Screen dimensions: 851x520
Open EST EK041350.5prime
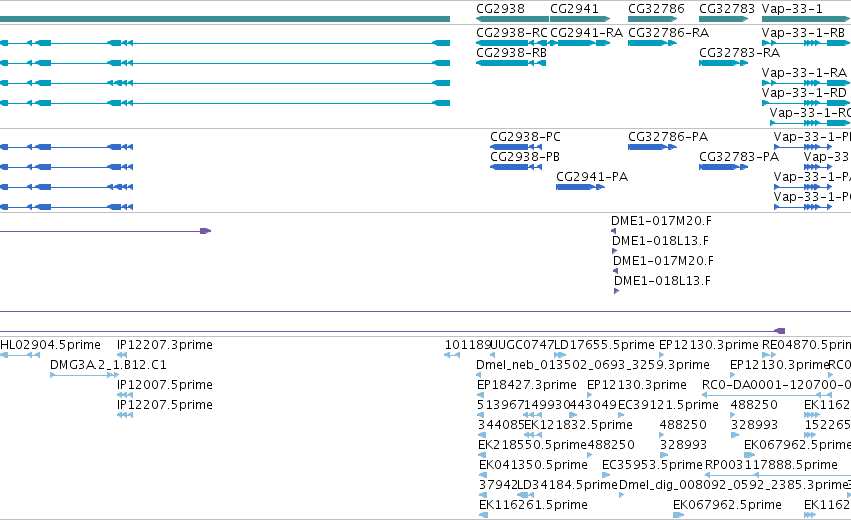(x=533, y=465)
